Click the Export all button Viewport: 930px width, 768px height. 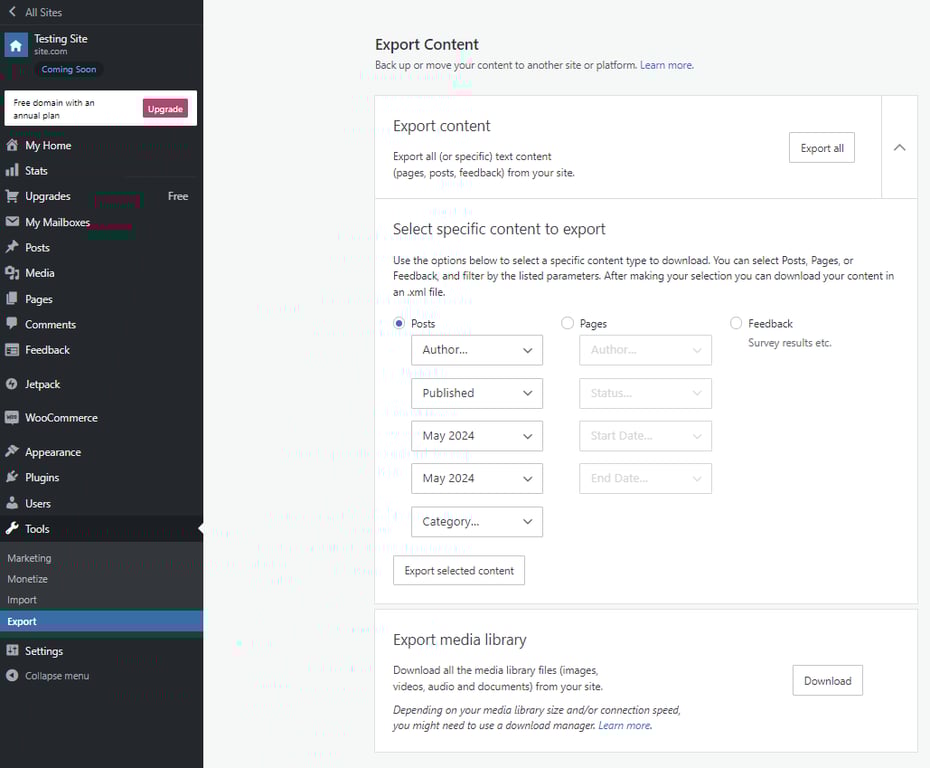(x=821, y=147)
